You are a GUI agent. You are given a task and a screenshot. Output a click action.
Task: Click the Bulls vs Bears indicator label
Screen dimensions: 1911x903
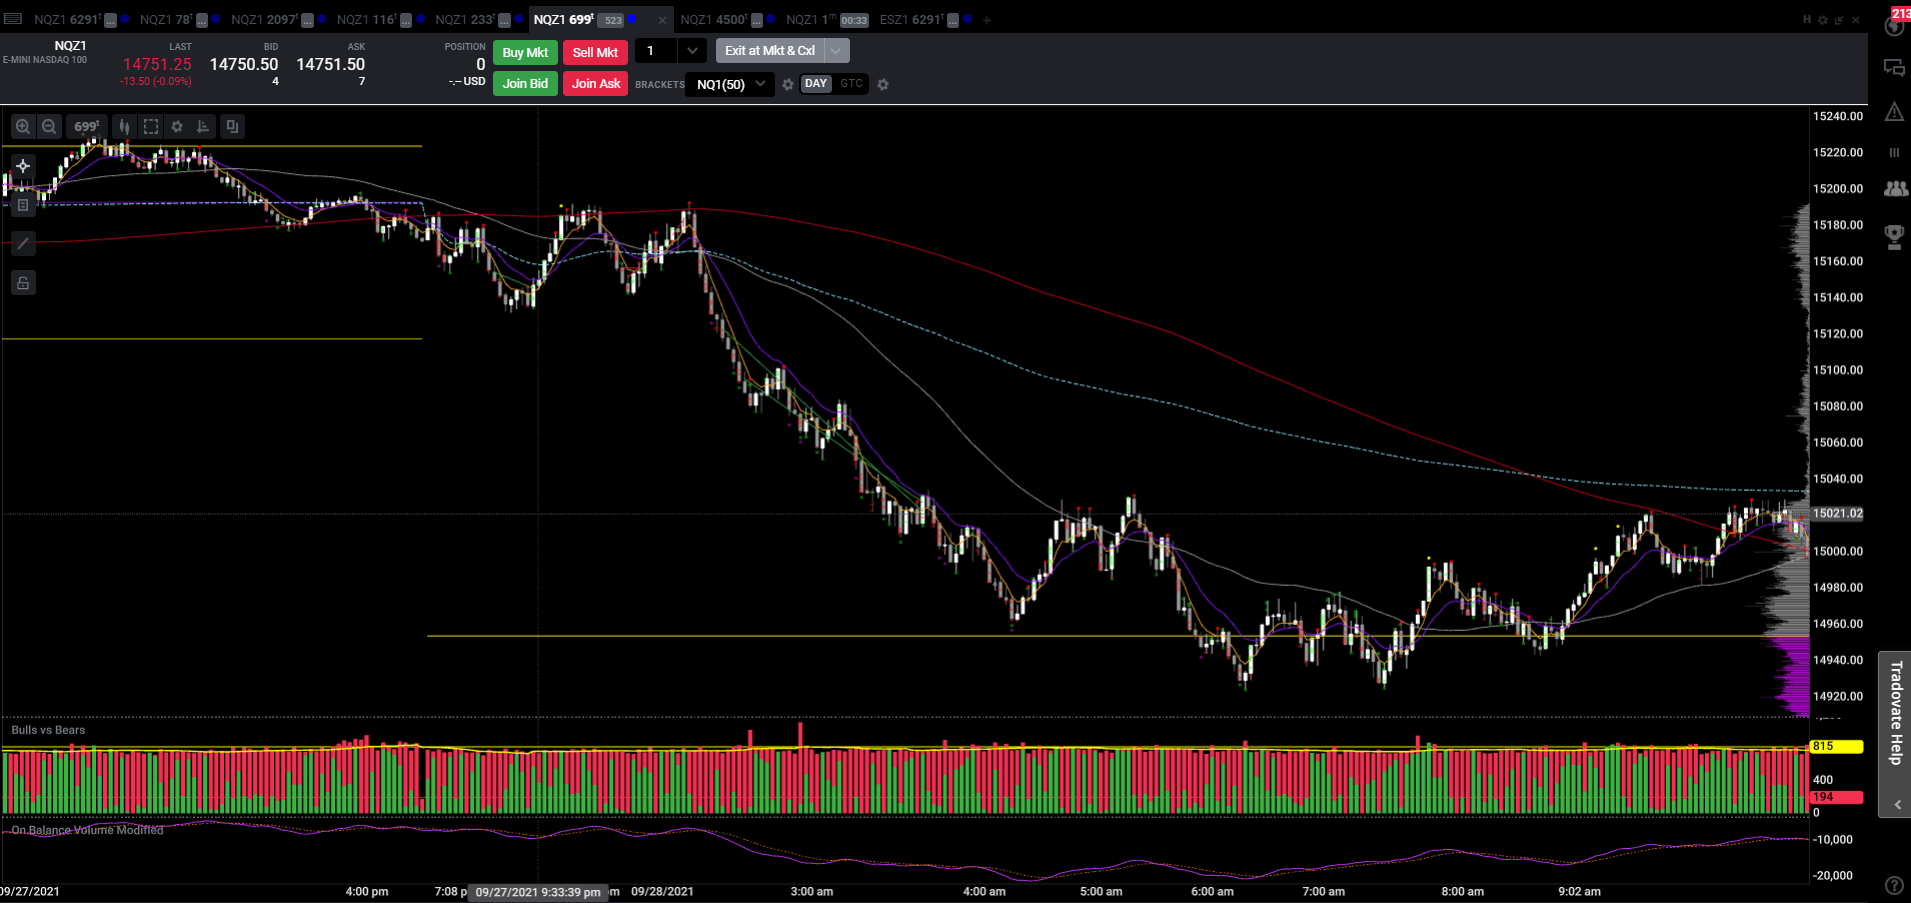[x=48, y=730]
